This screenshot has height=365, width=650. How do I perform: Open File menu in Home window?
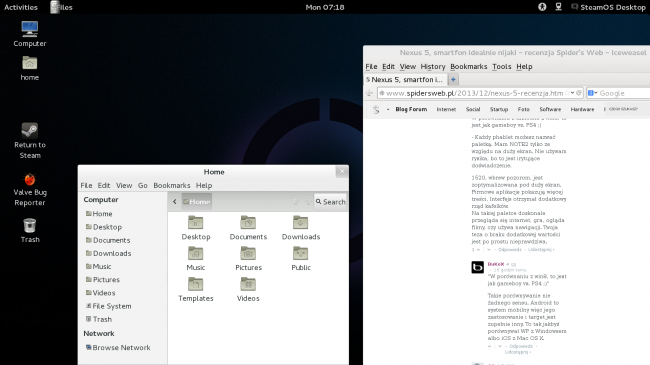pos(86,185)
